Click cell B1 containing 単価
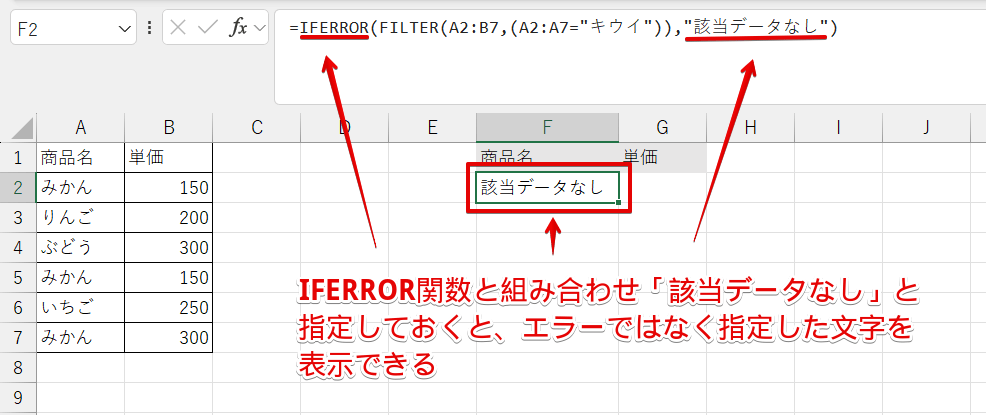The width and height of the screenshot is (986, 415). [x=169, y=157]
